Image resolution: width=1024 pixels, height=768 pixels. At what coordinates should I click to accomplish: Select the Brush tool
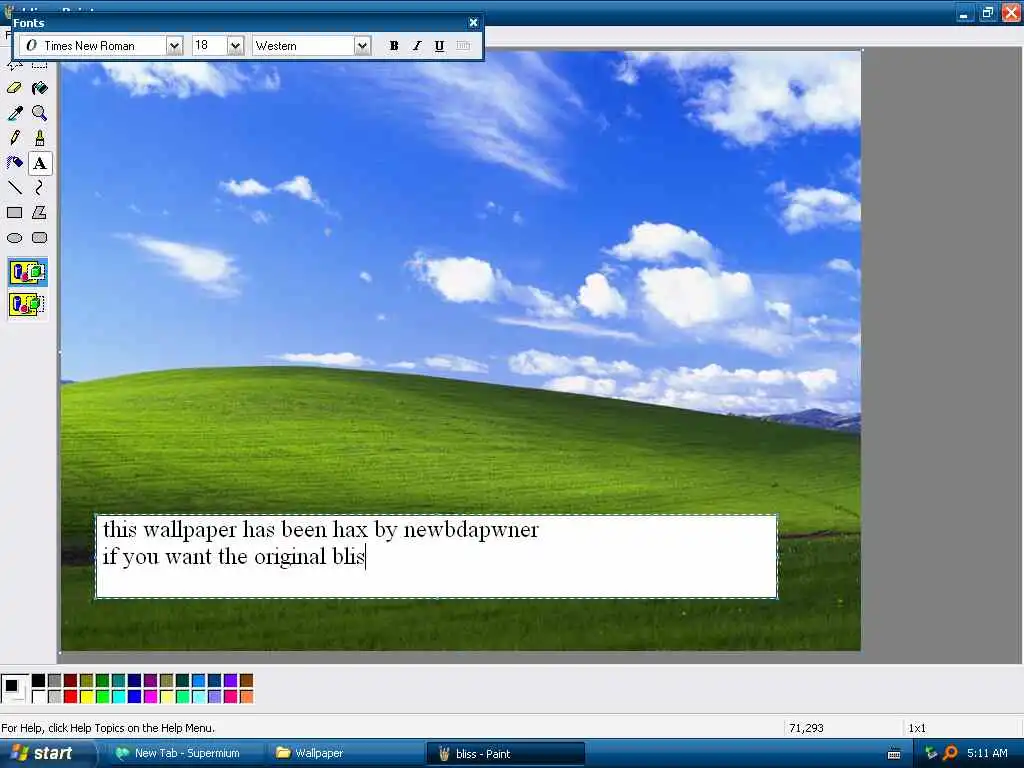coord(40,138)
